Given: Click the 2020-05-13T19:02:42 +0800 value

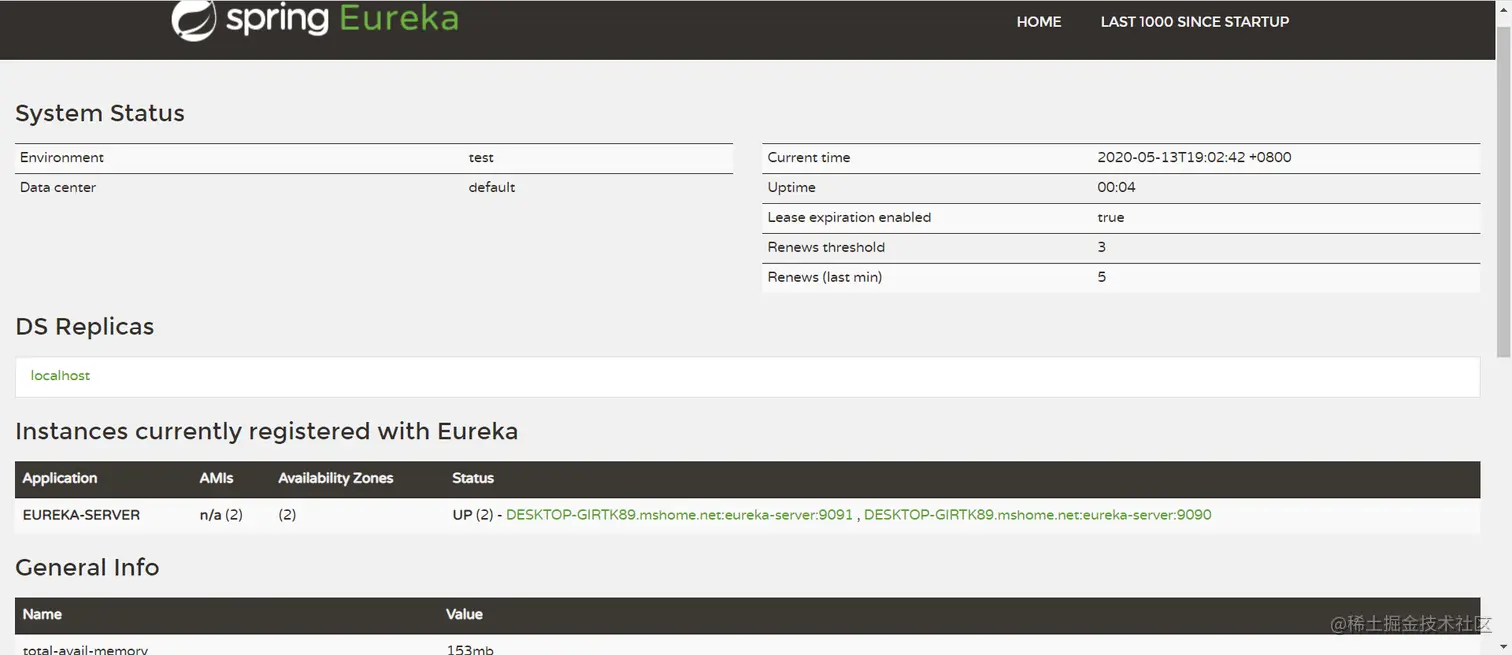Looking at the screenshot, I should click(1194, 158).
